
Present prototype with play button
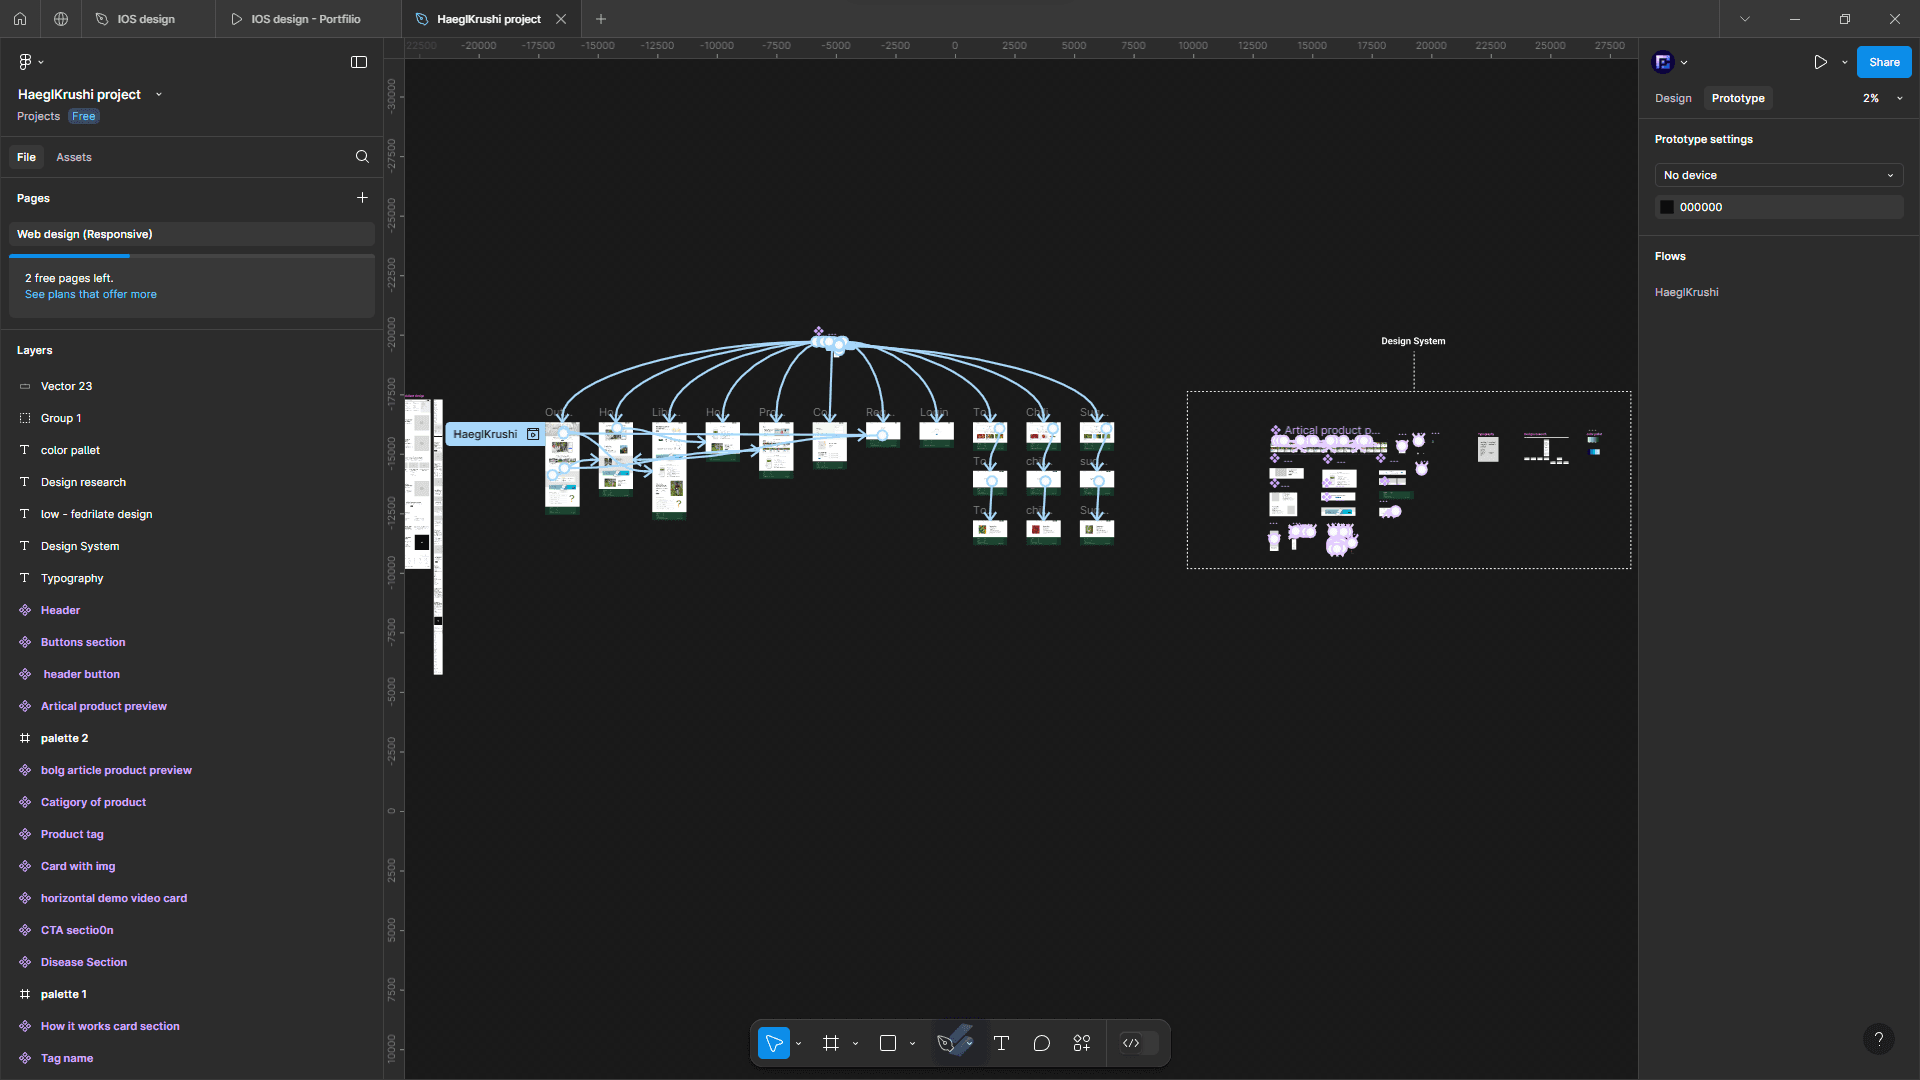pos(1820,62)
